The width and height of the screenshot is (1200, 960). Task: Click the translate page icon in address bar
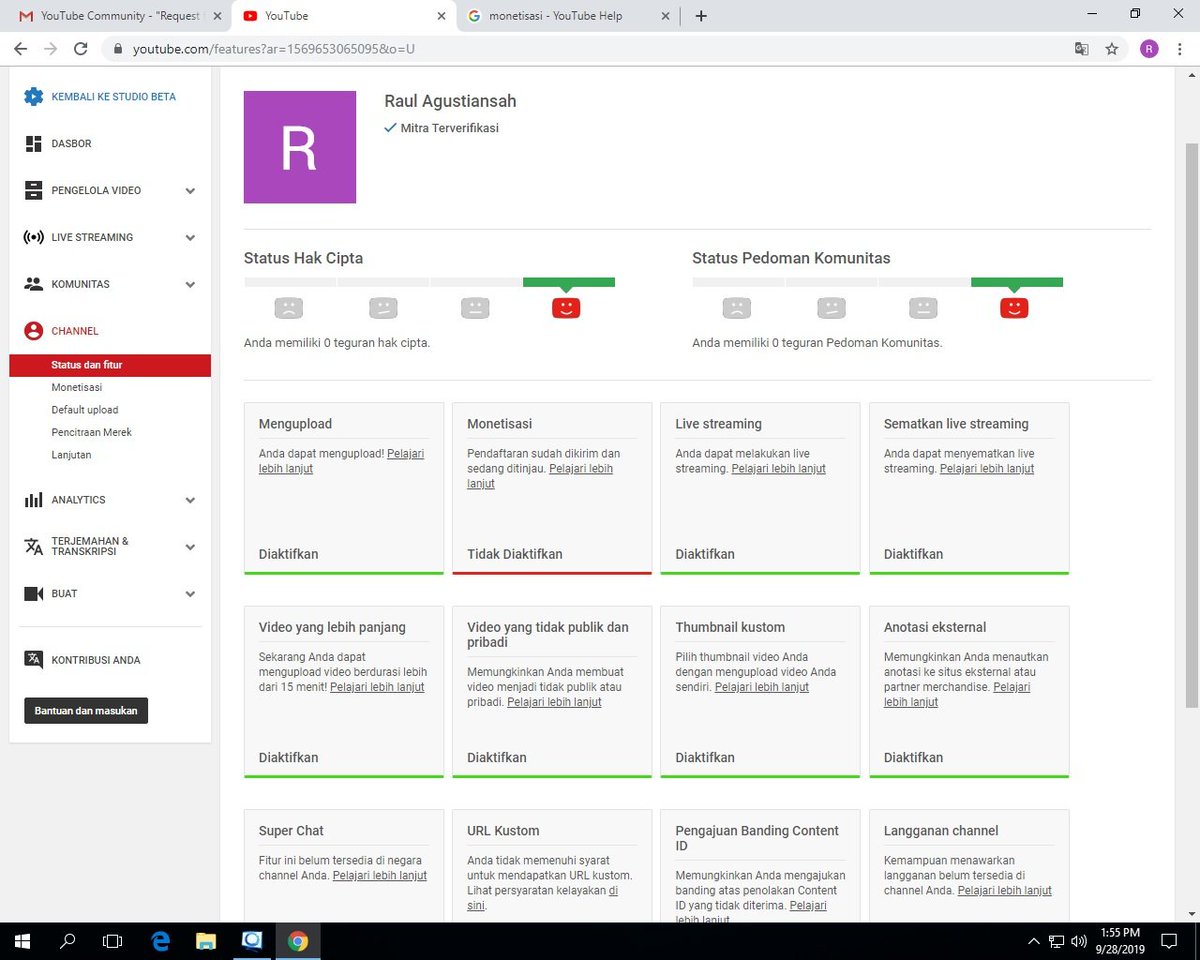coord(1081,48)
